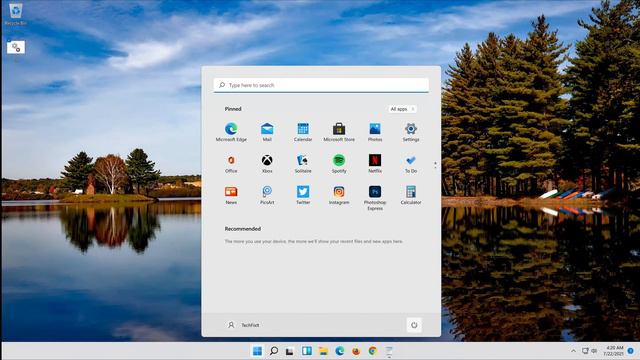The width and height of the screenshot is (640, 360).
Task: Open the To Do app
Action: (411, 164)
